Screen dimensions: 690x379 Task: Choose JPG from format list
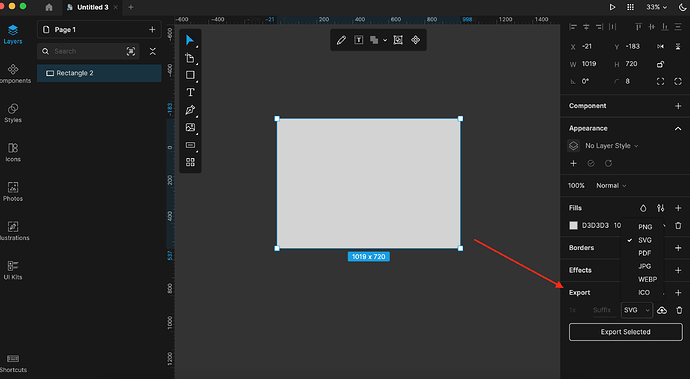coord(644,266)
